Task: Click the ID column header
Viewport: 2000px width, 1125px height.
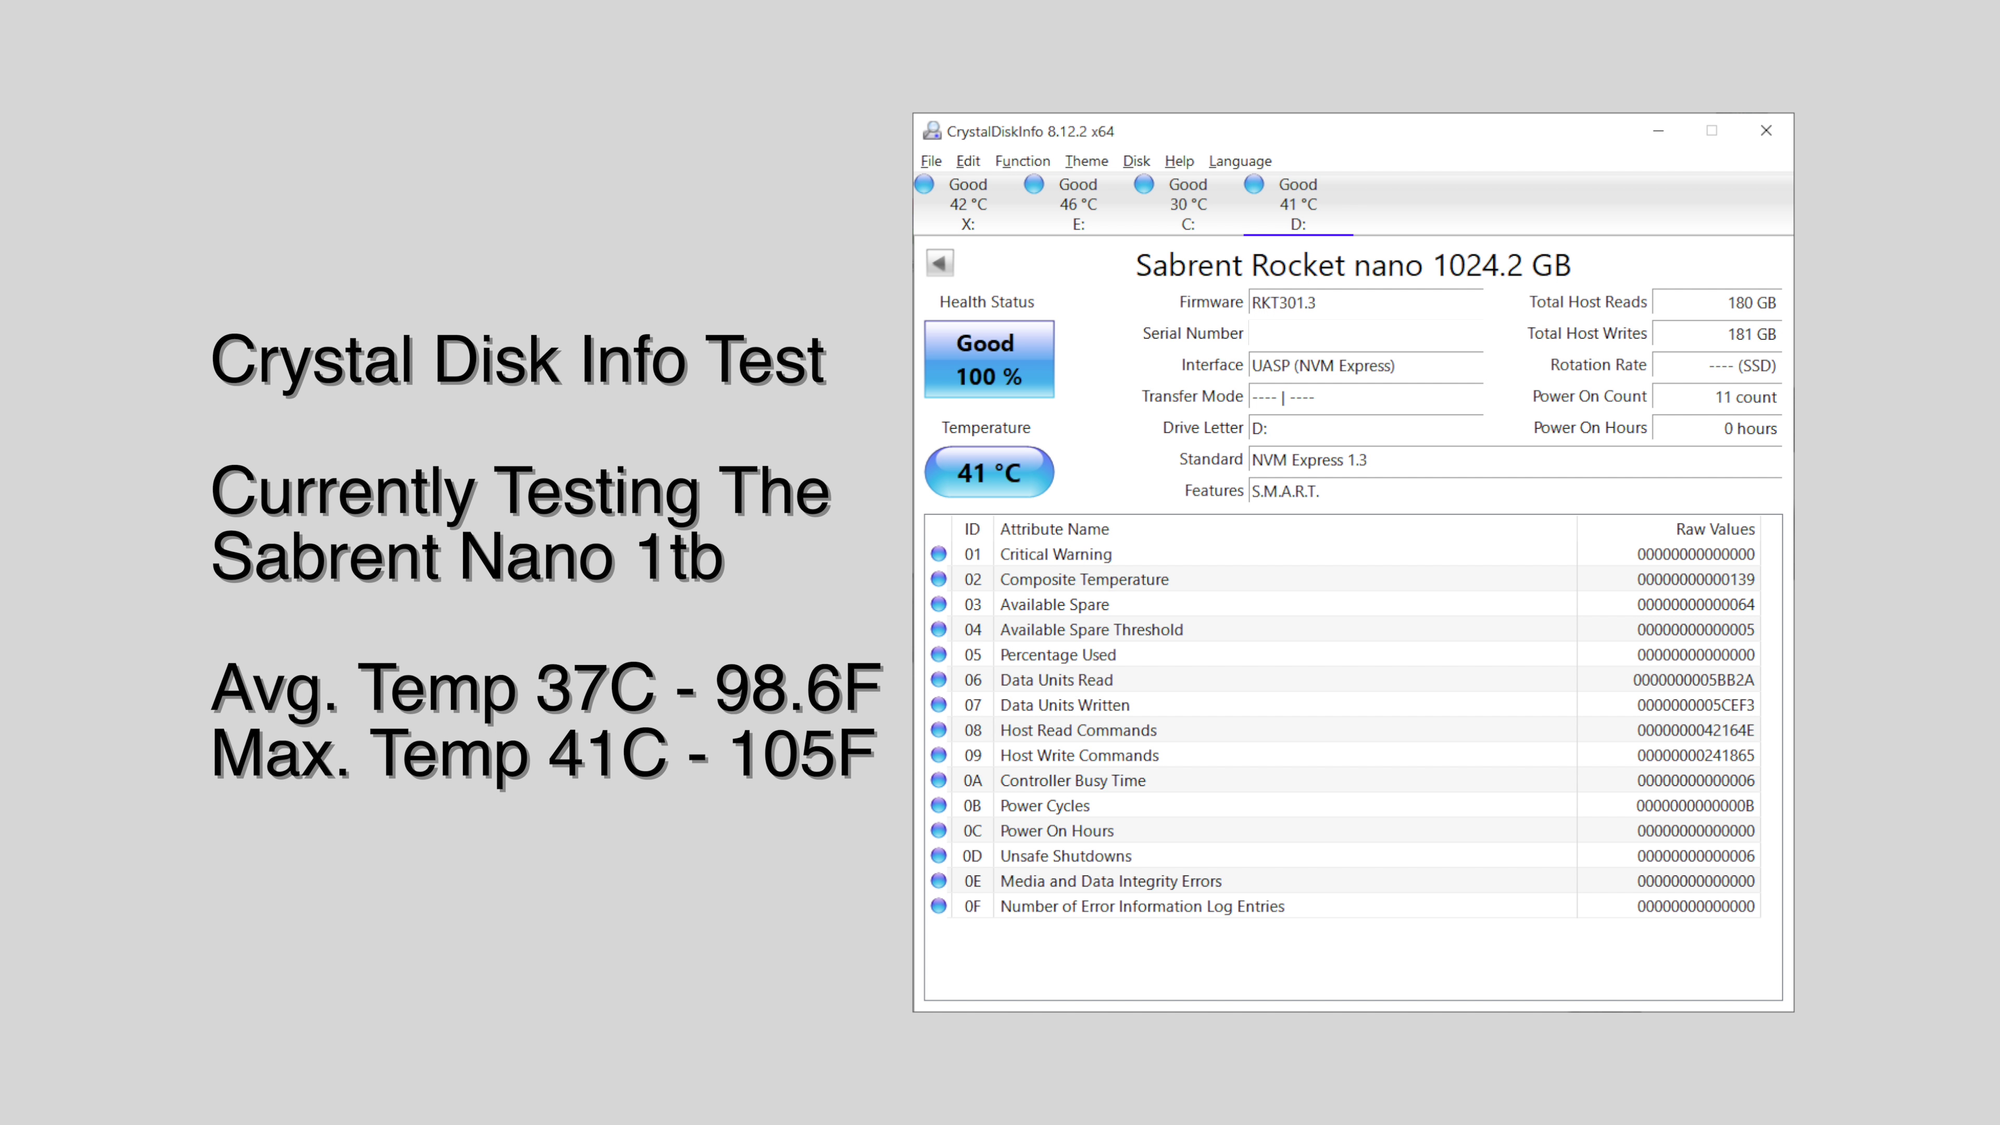Action: coord(972,529)
